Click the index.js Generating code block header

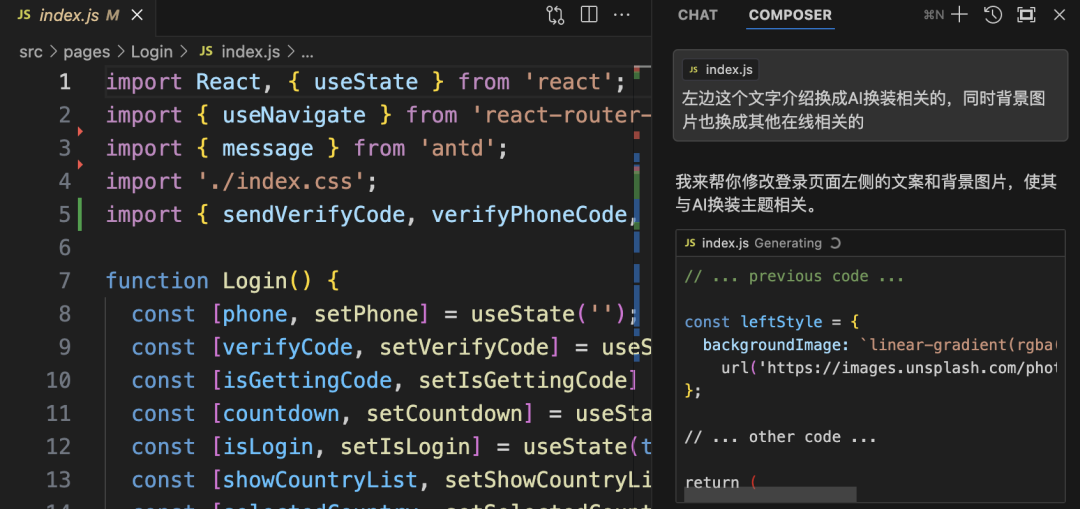coord(870,243)
